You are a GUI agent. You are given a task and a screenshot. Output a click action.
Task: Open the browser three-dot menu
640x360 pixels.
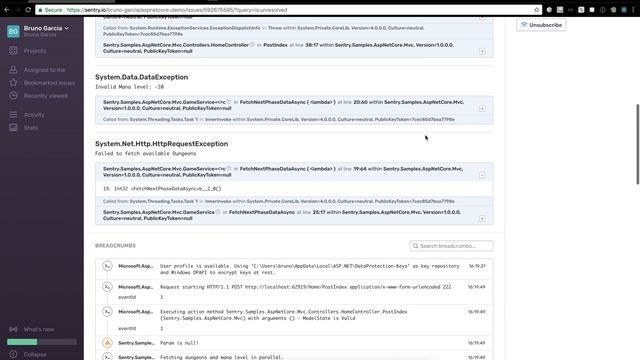(x=633, y=10)
